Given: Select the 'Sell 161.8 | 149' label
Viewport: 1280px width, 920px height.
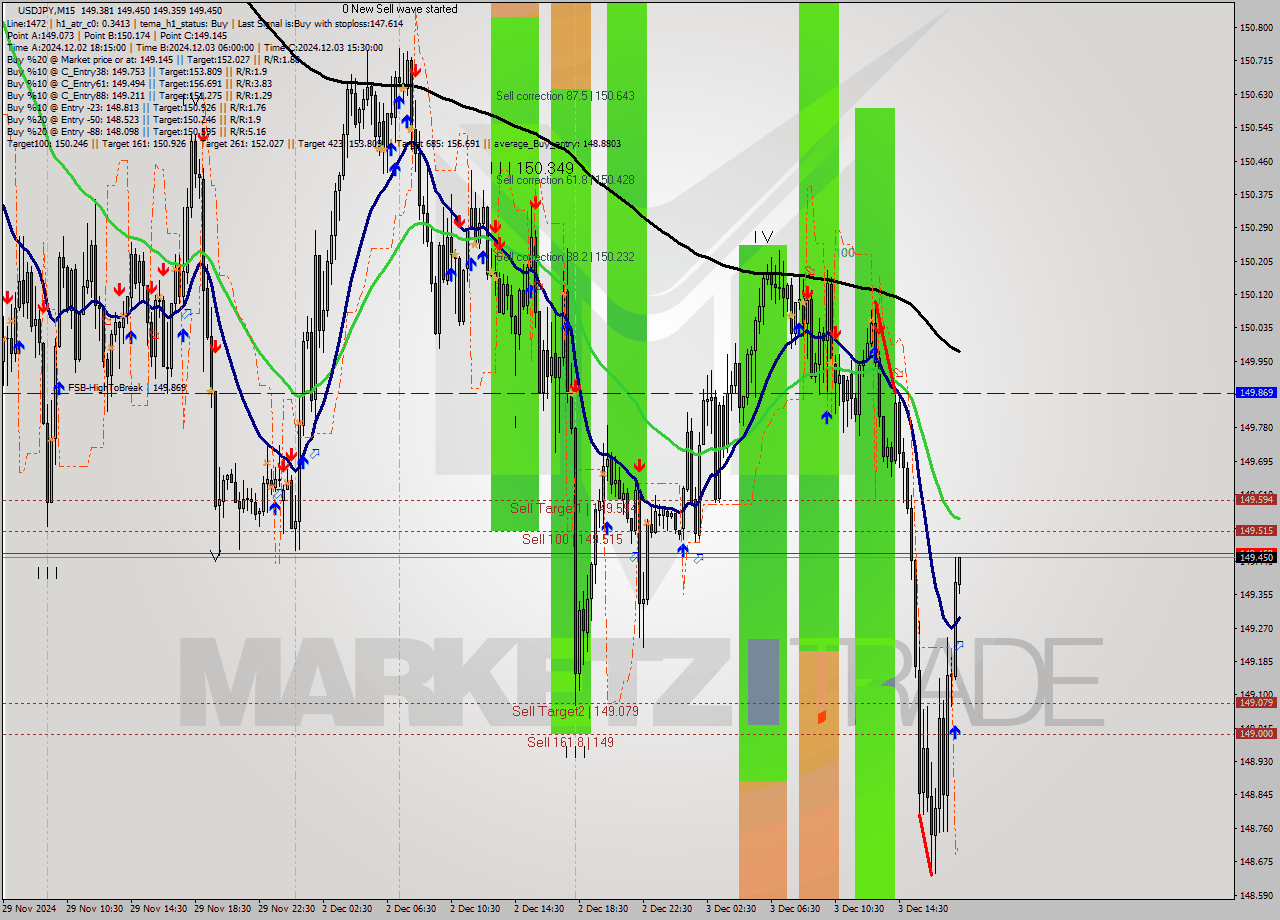Looking at the screenshot, I should (570, 742).
